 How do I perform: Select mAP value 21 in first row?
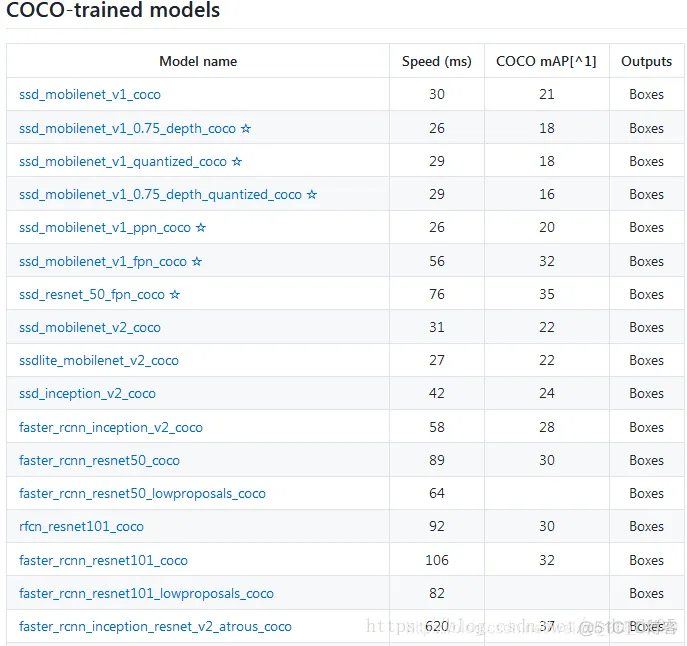547,94
